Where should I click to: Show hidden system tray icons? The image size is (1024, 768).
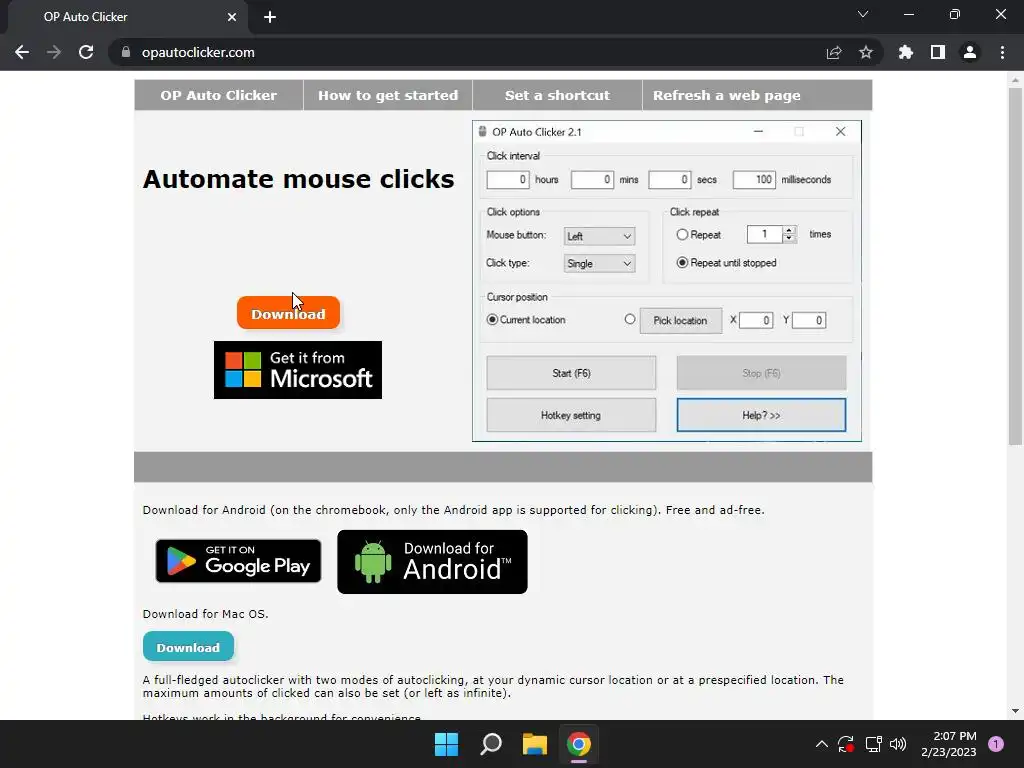(x=822, y=744)
